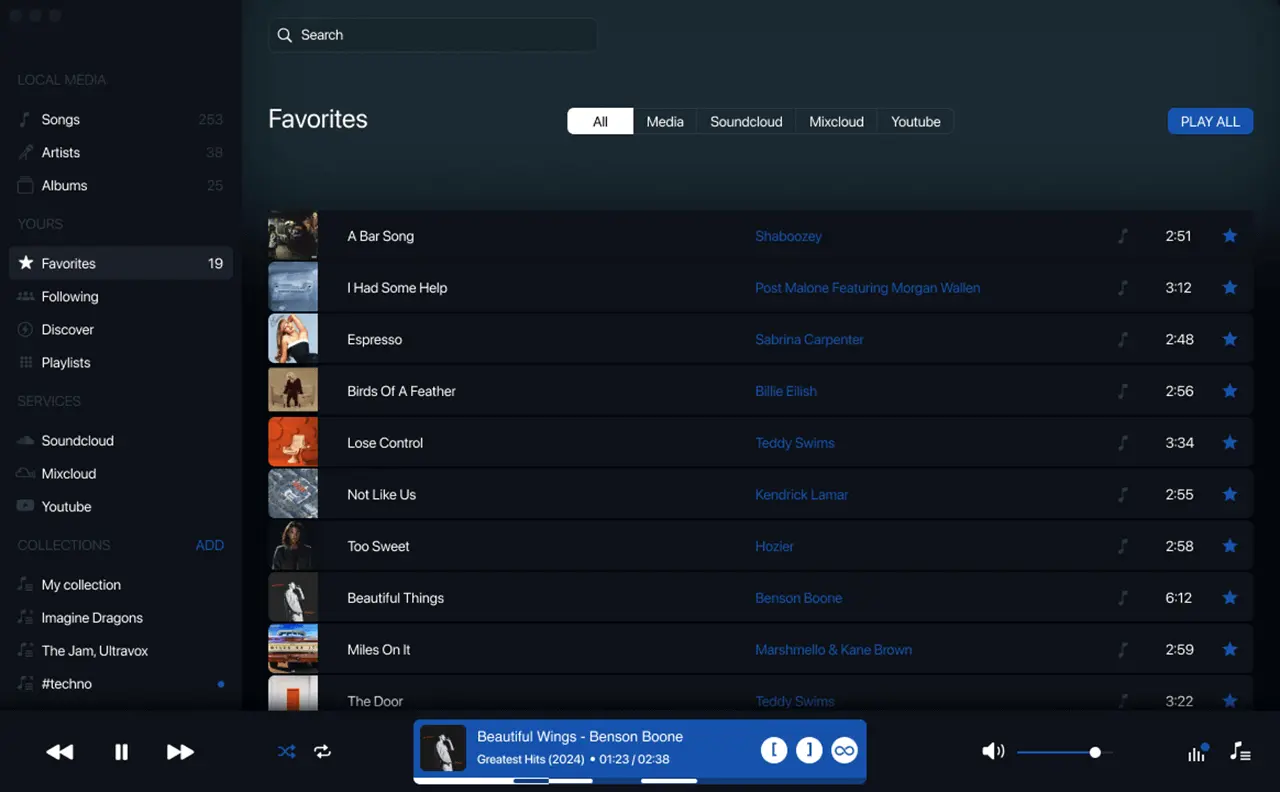
Task: Switch to the Soundcloud filter tab
Action: [x=746, y=121]
